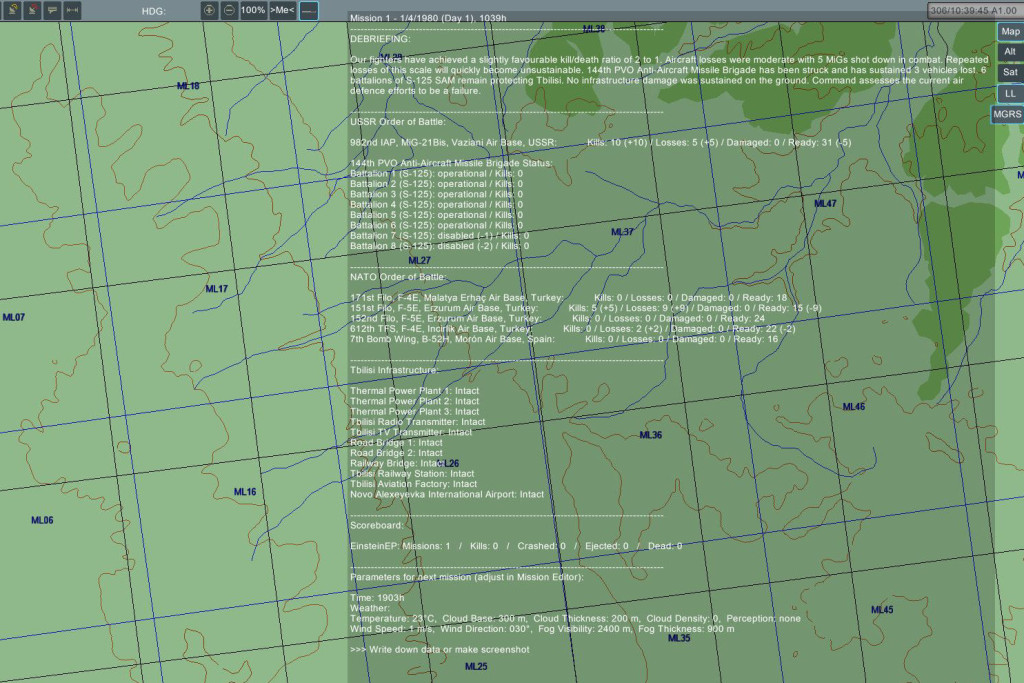Image resolution: width=1024 pixels, height=683 pixels.
Task: Select the LL coordinate format button
Action: 1010,93
